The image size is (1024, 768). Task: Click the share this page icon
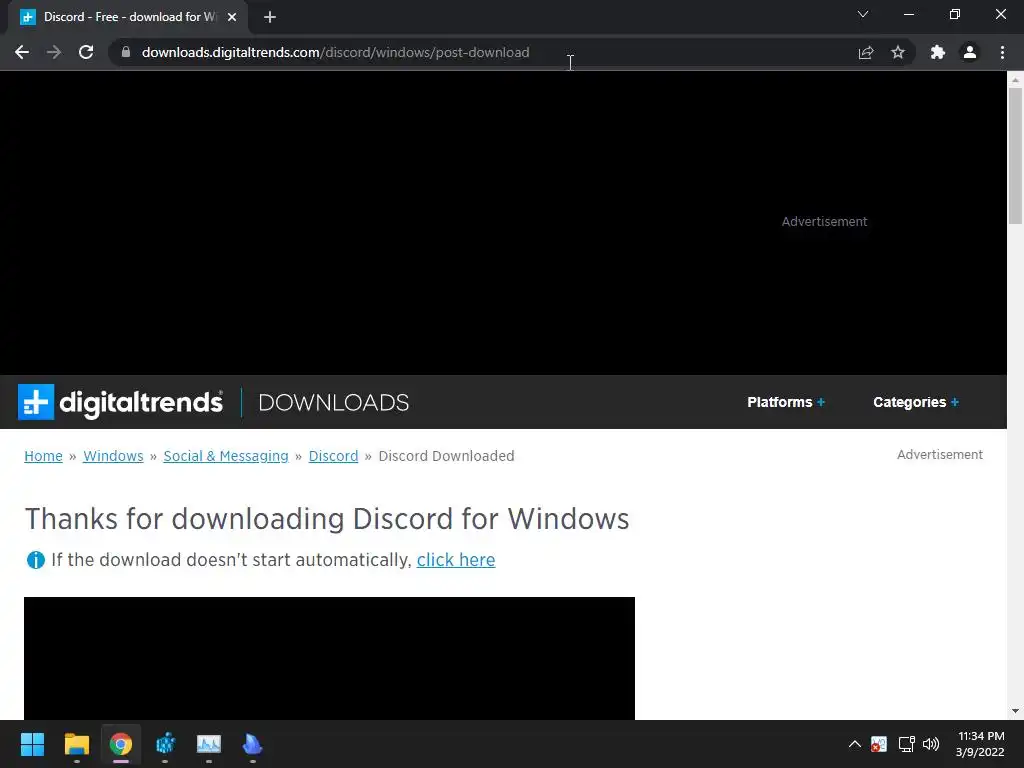pos(866,52)
